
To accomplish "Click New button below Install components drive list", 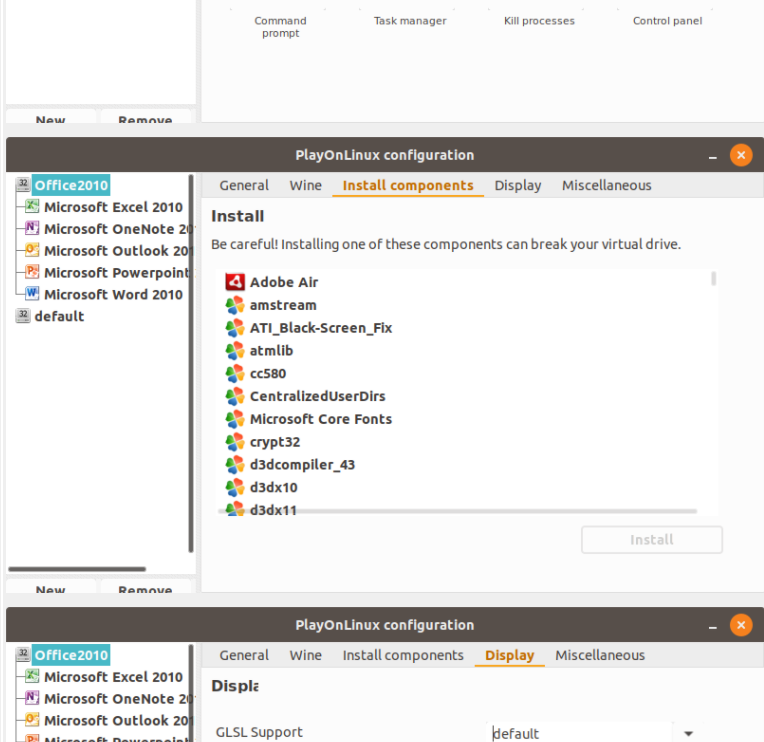I will [51, 587].
